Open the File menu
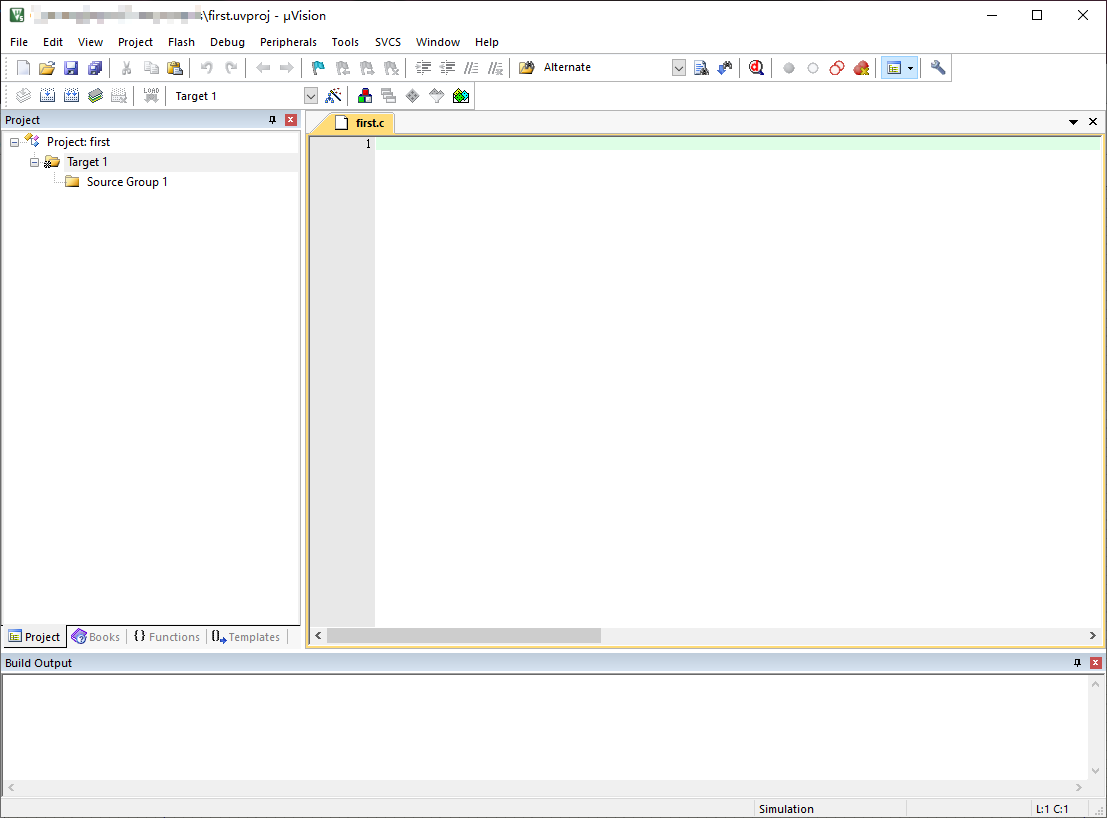The width and height of the screenshot is (1107, 818). [19, 42]
